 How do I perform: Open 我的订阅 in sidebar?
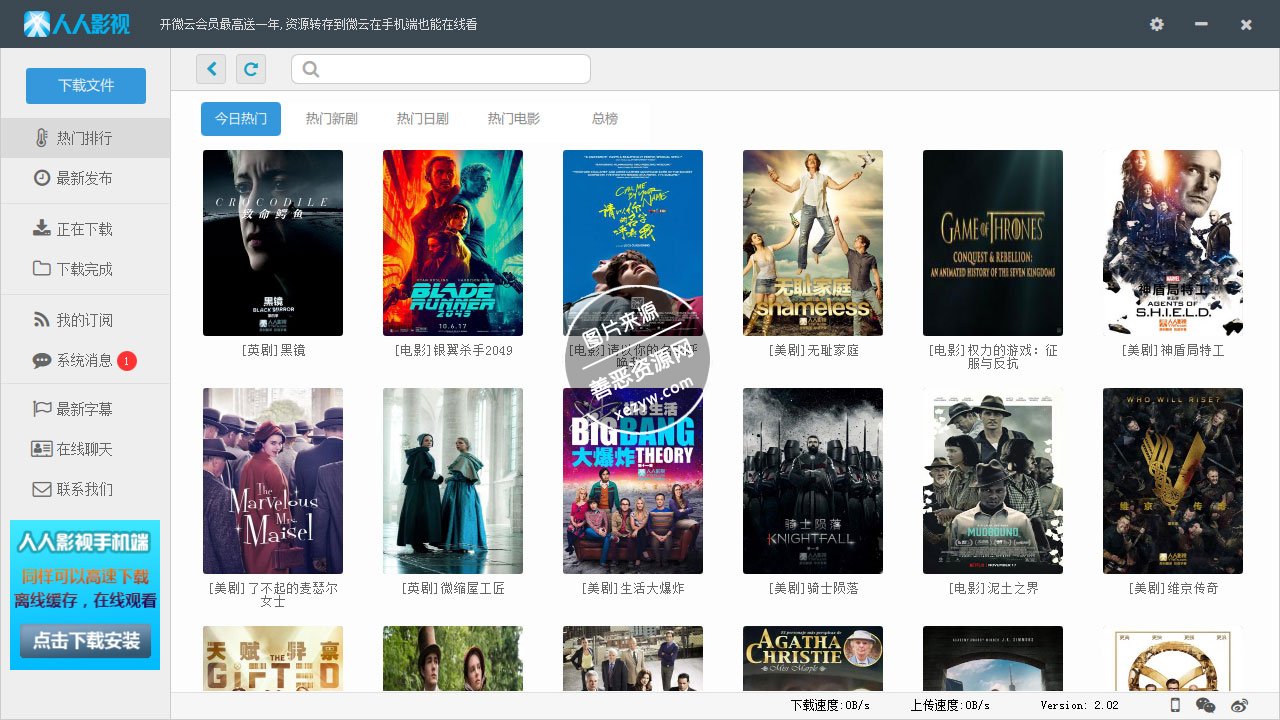pyautogui.click(x=85, y=320)
